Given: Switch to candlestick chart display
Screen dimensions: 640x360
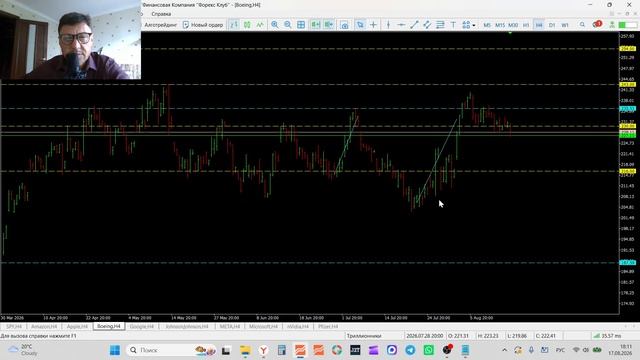Looking at the screenshot, I should [x=247, y=25].
